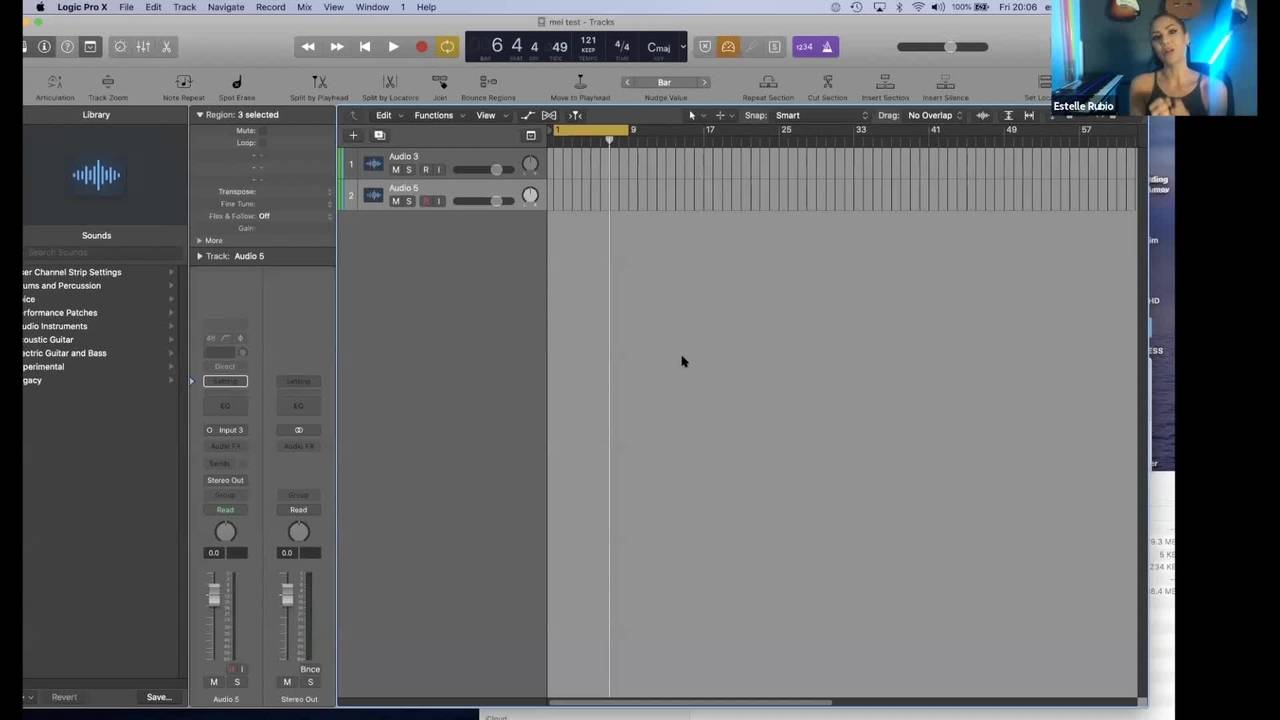
Task: Start recording with the Record button
Action: pos(421,47)
